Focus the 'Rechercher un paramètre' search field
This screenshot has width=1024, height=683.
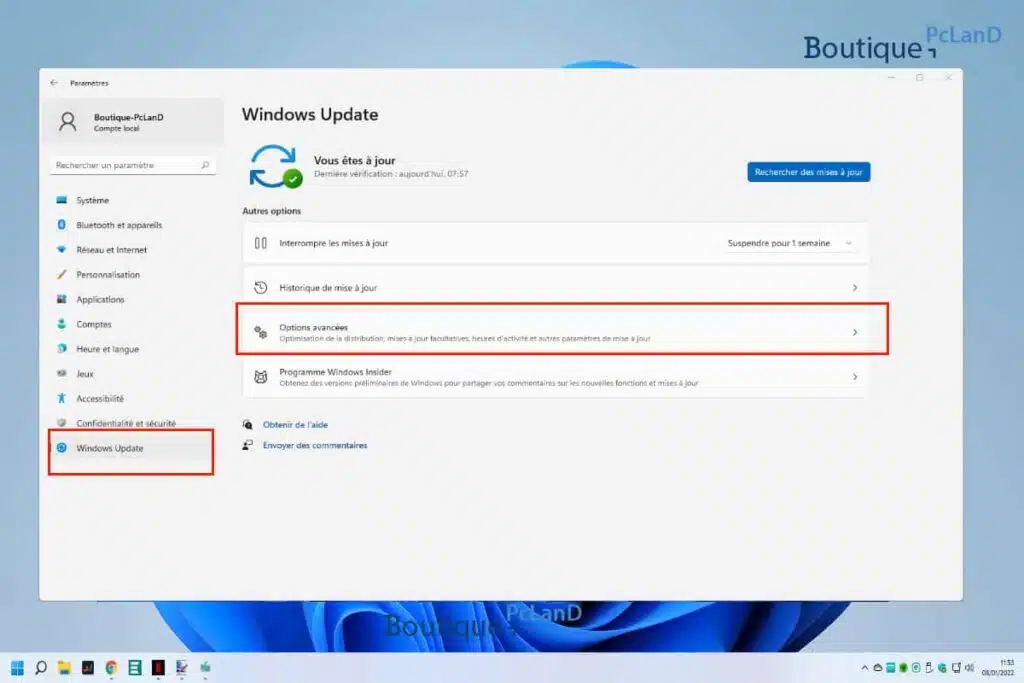(133, 165)
